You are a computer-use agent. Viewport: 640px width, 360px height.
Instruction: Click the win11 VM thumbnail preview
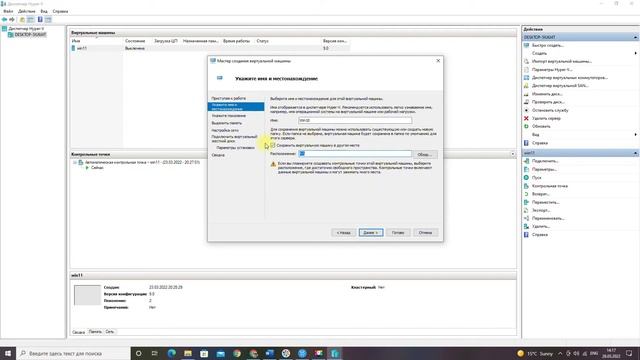(x=87, y=295)
